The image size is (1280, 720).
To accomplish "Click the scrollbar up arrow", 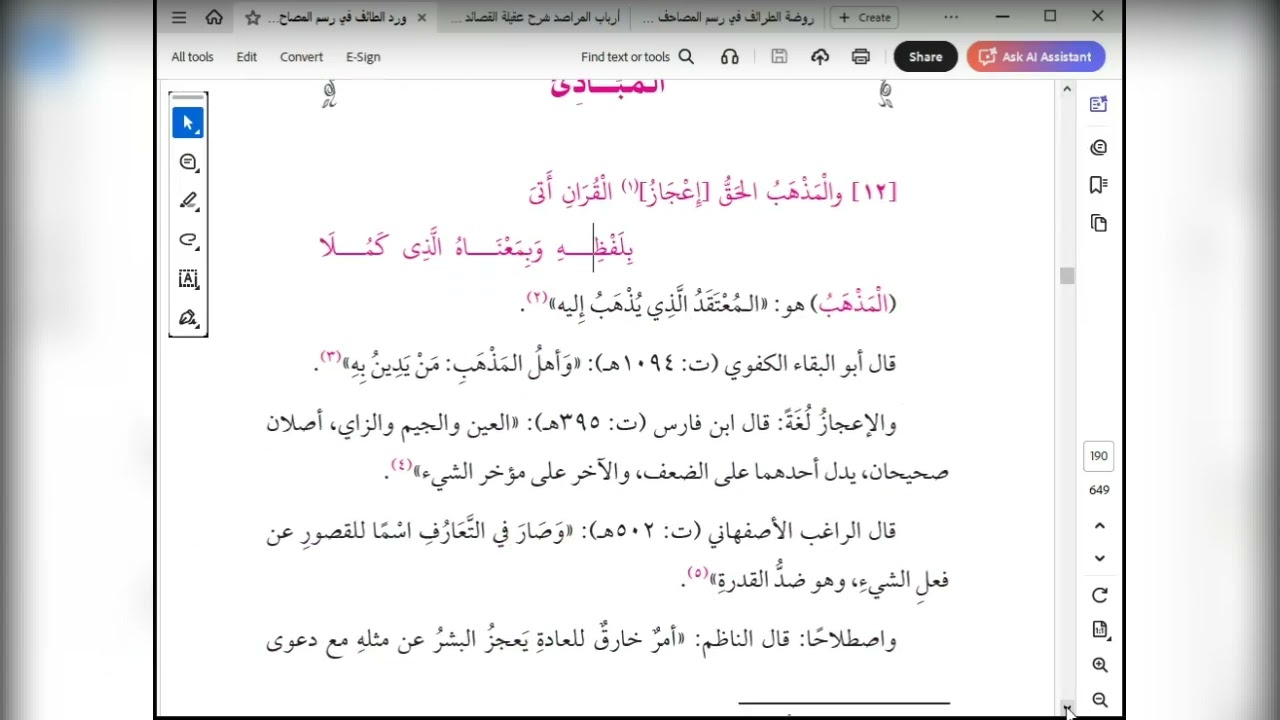I will coord(1067,89).
